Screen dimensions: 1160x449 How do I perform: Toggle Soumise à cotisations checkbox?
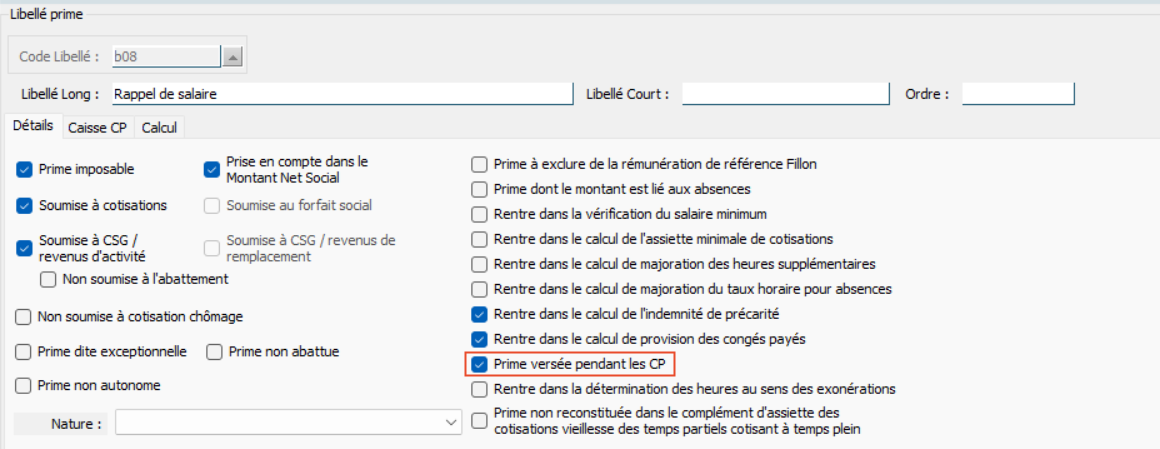[x=25, y=206]
